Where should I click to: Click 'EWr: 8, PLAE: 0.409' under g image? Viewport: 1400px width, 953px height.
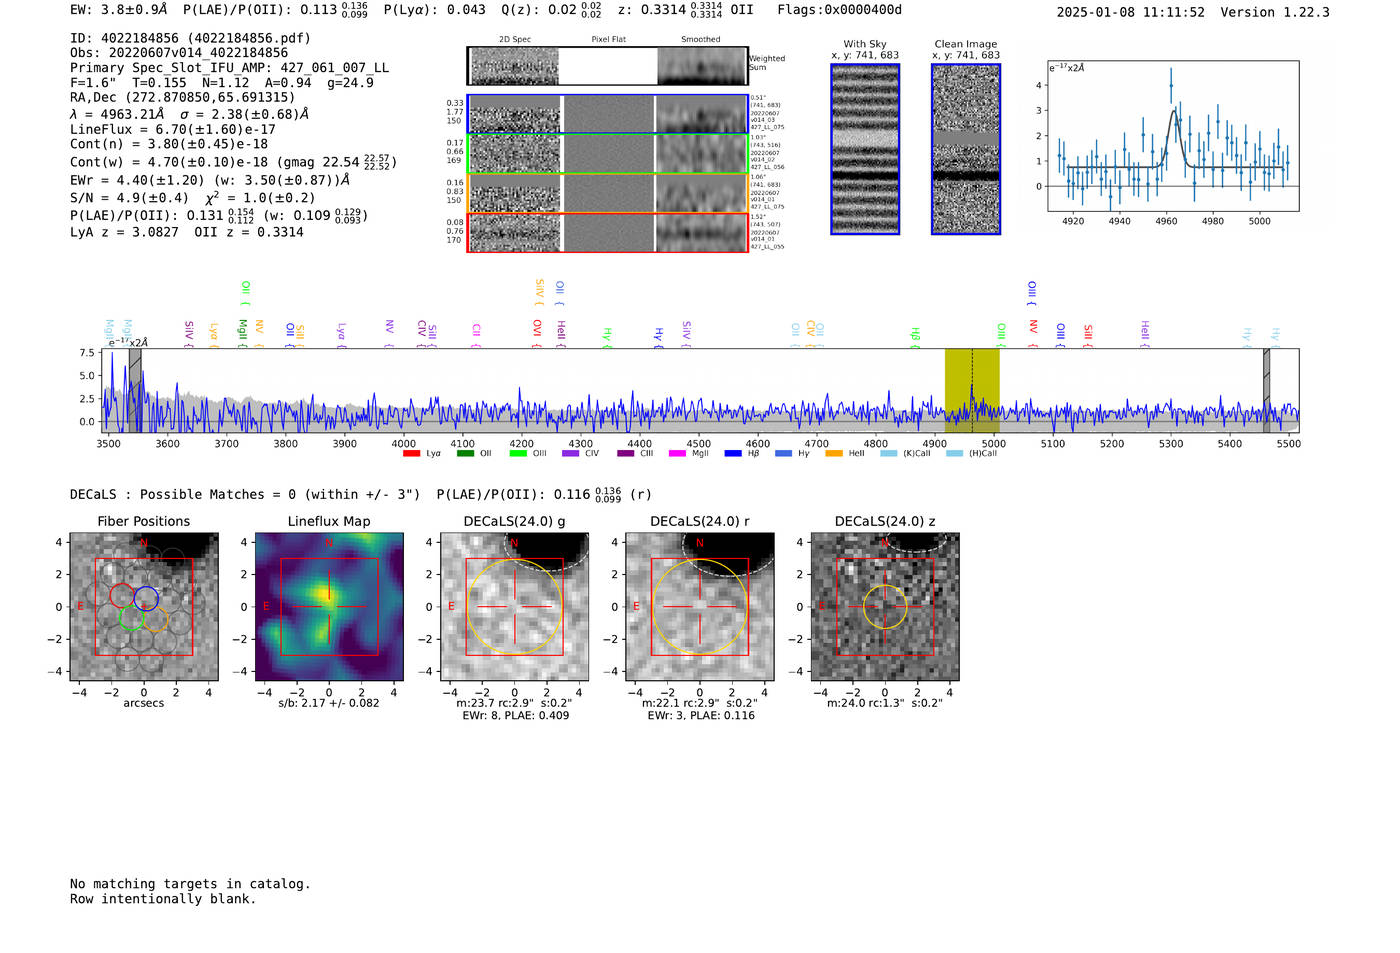point(516,716)
